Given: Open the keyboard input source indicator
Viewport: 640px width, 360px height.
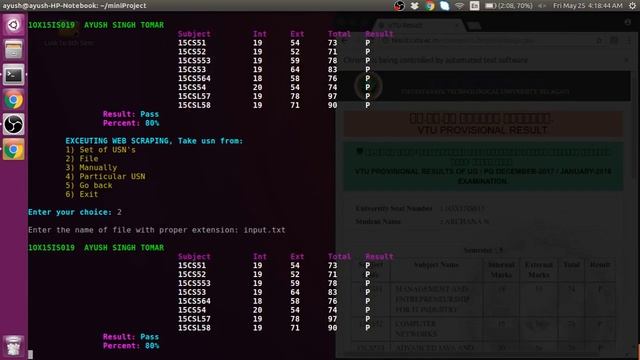Looking at the screenshot, I should [474, 6].
